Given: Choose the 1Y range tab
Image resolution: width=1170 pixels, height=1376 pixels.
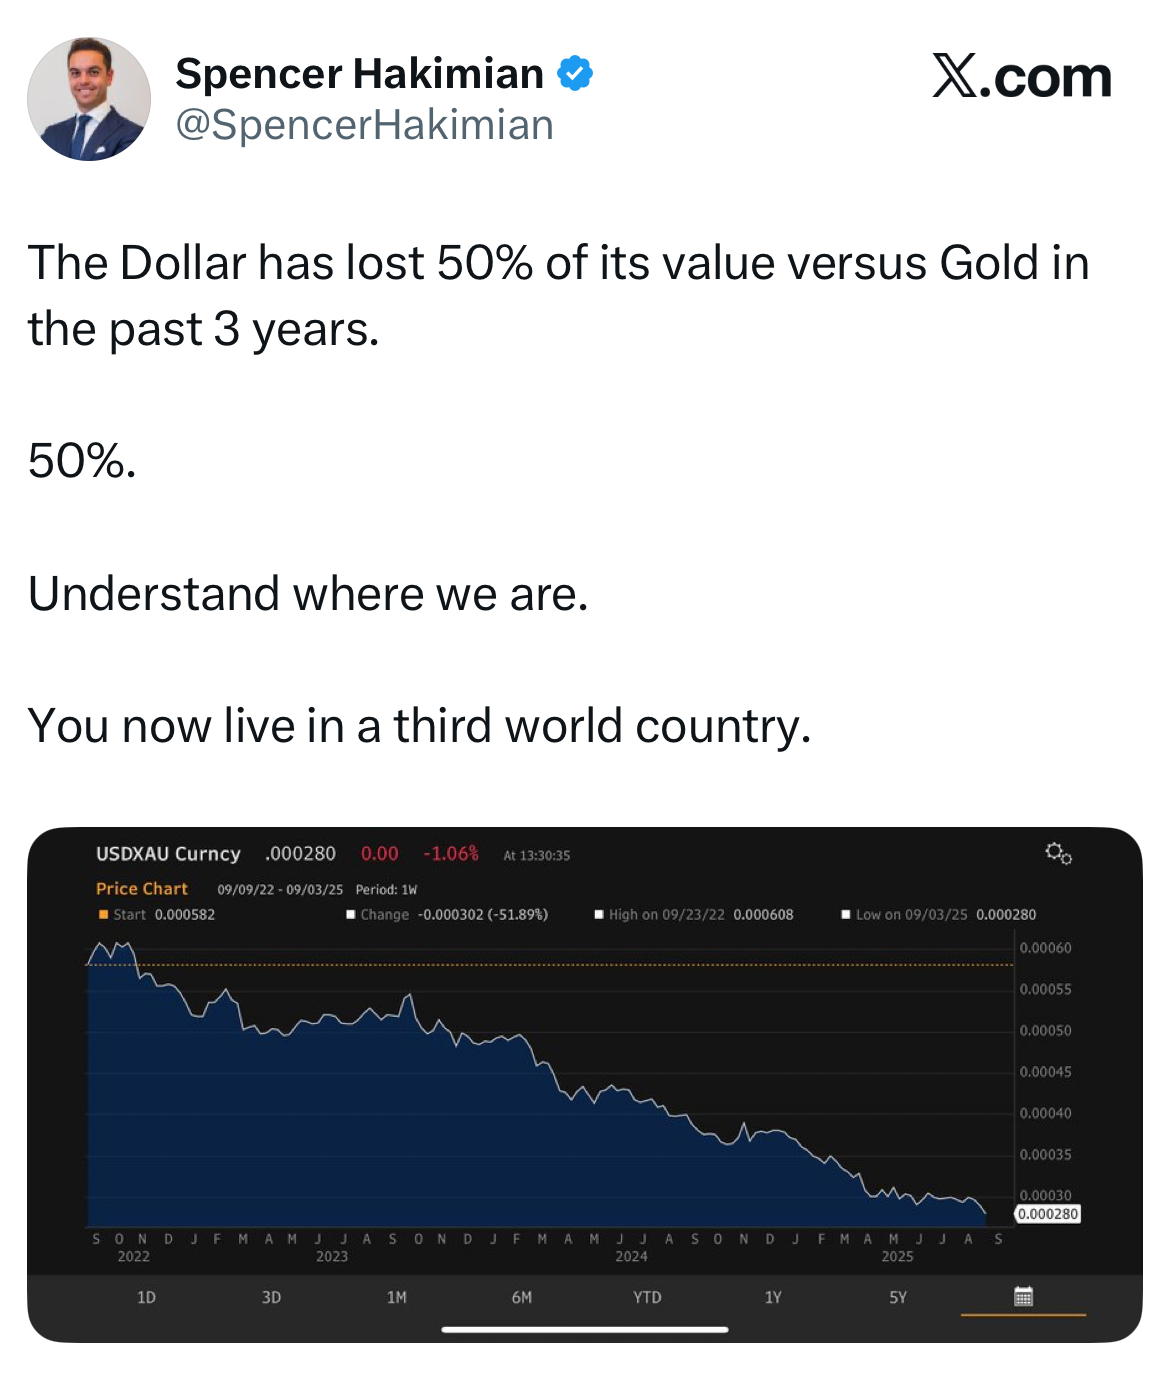Looking at the screenshot, I should click(x=772, y=1297).
